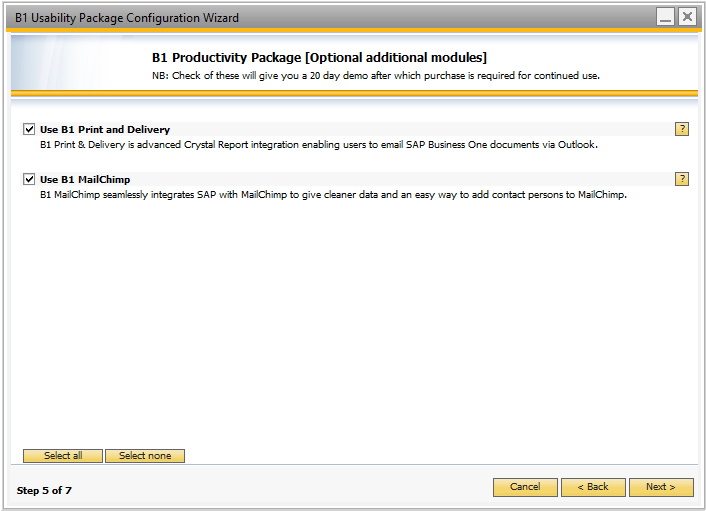Open help for B1 Print and Delivery
The image size is (706, 511).
(x=682, y=129)
